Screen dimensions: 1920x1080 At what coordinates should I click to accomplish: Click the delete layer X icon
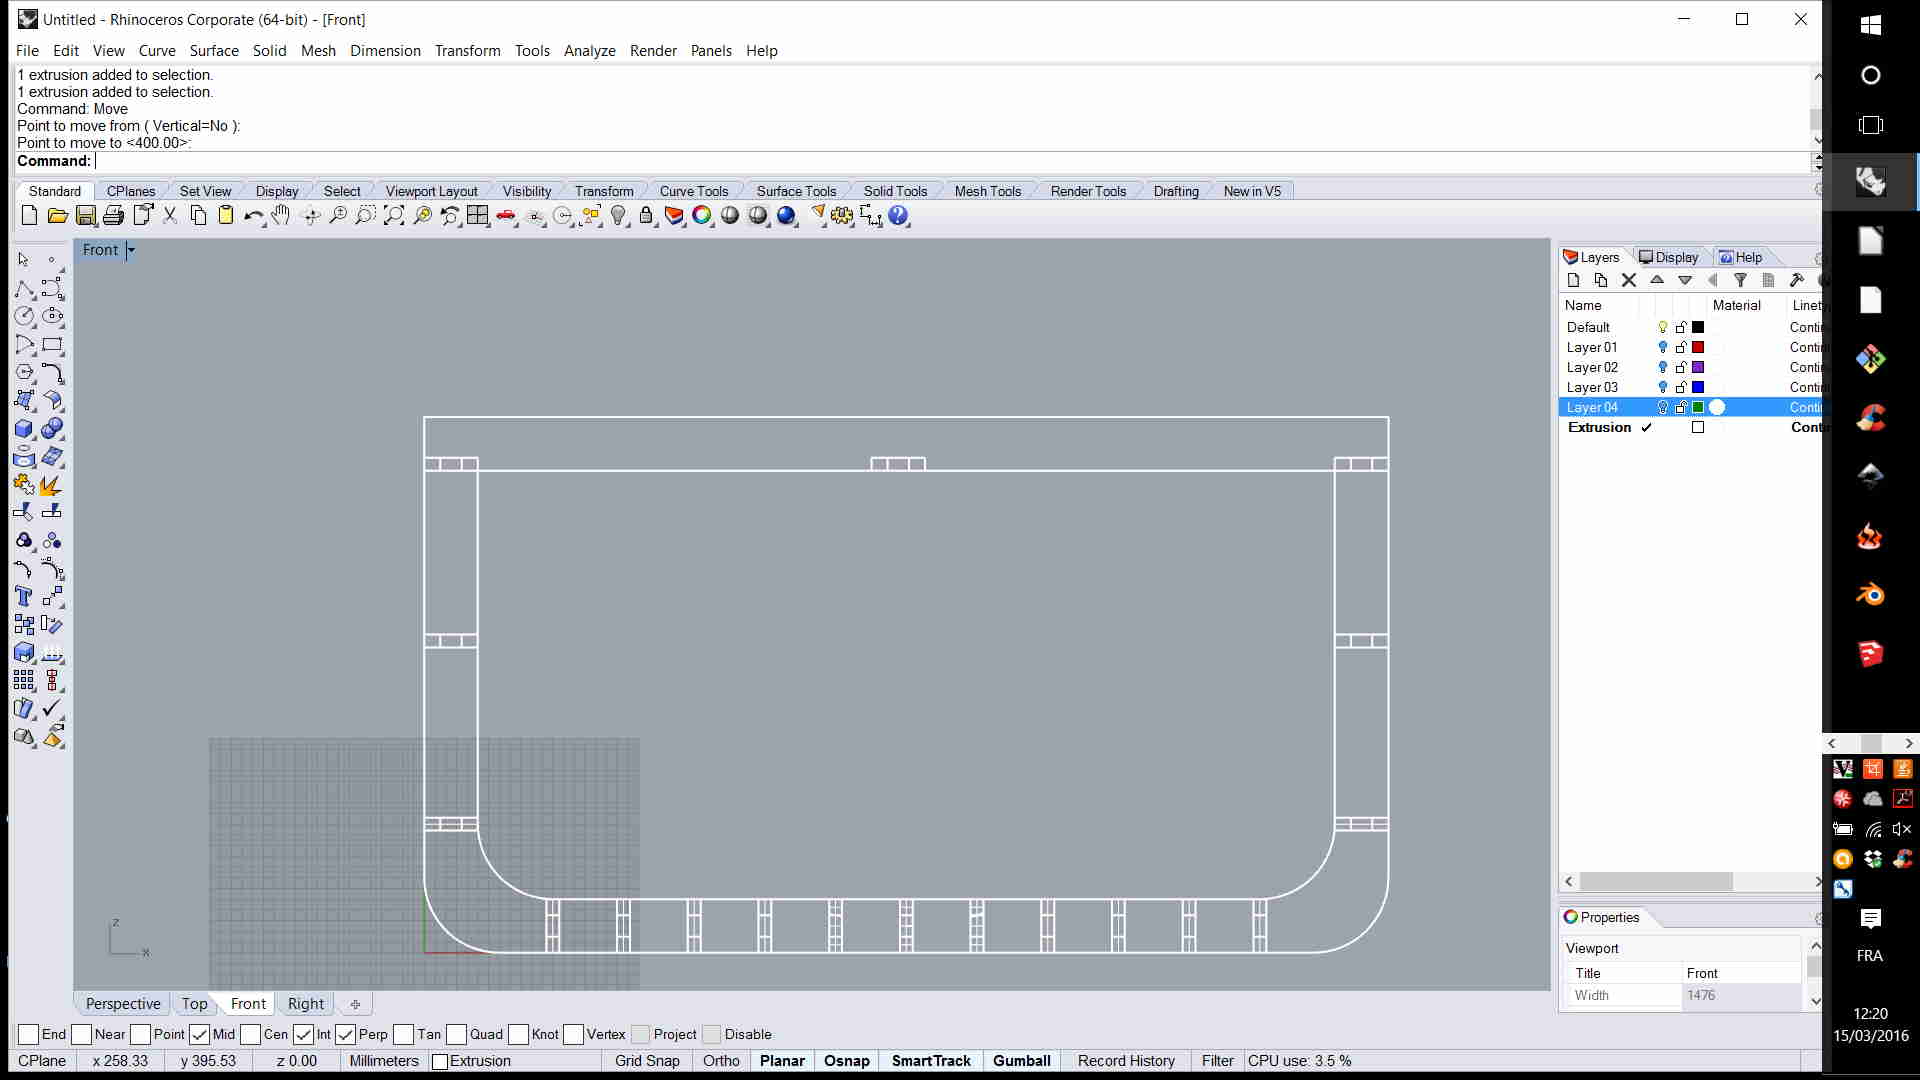[1629, 281]
